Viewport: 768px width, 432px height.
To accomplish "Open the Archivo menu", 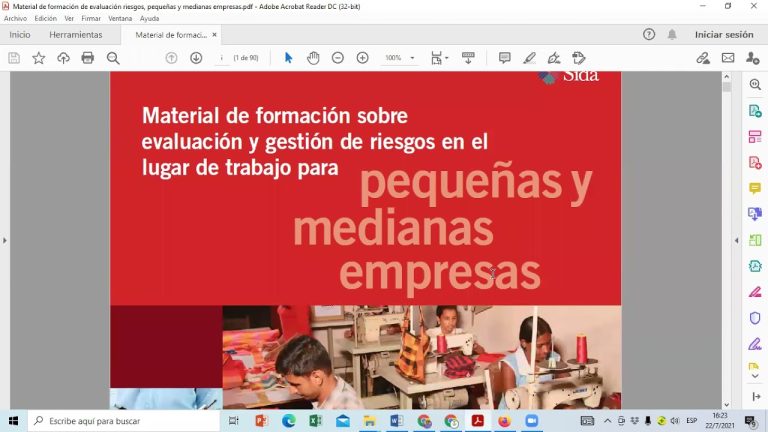I will click(15, 18).
